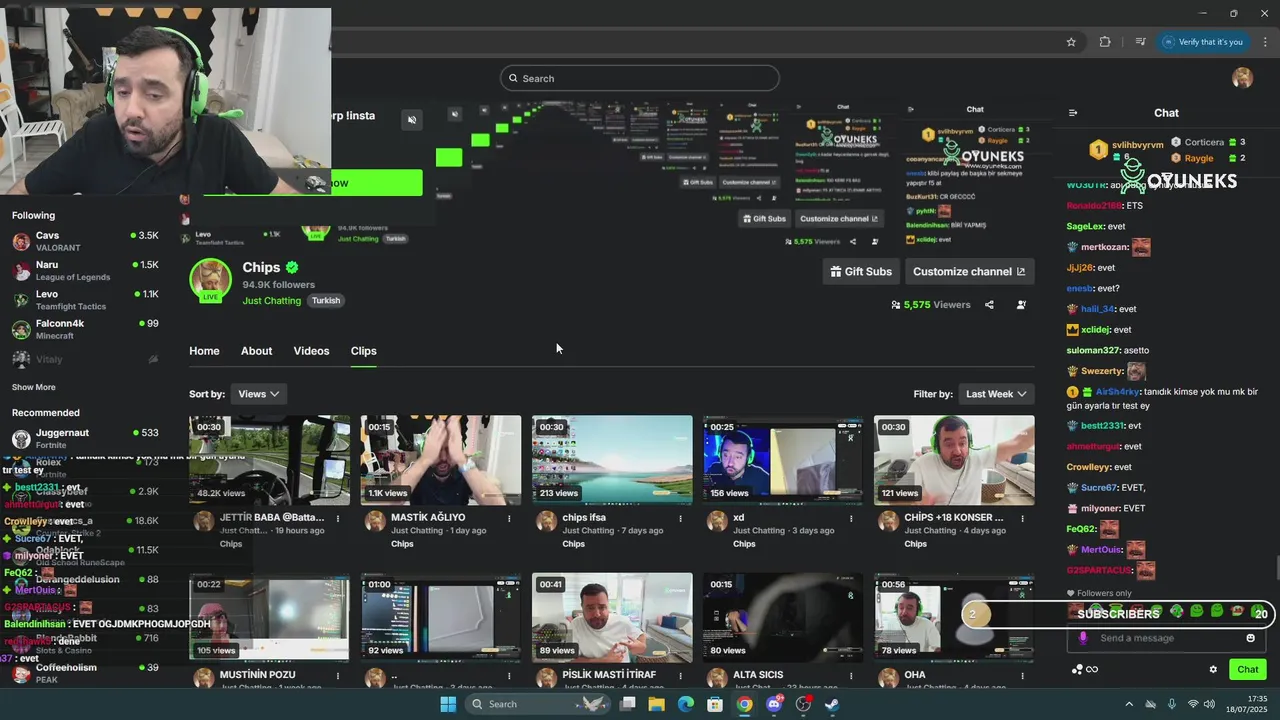Viewport: 1280px width, 720px height.
Task: Switch to the Home tab
Action: pyautogui.click(x=204, y=351)
